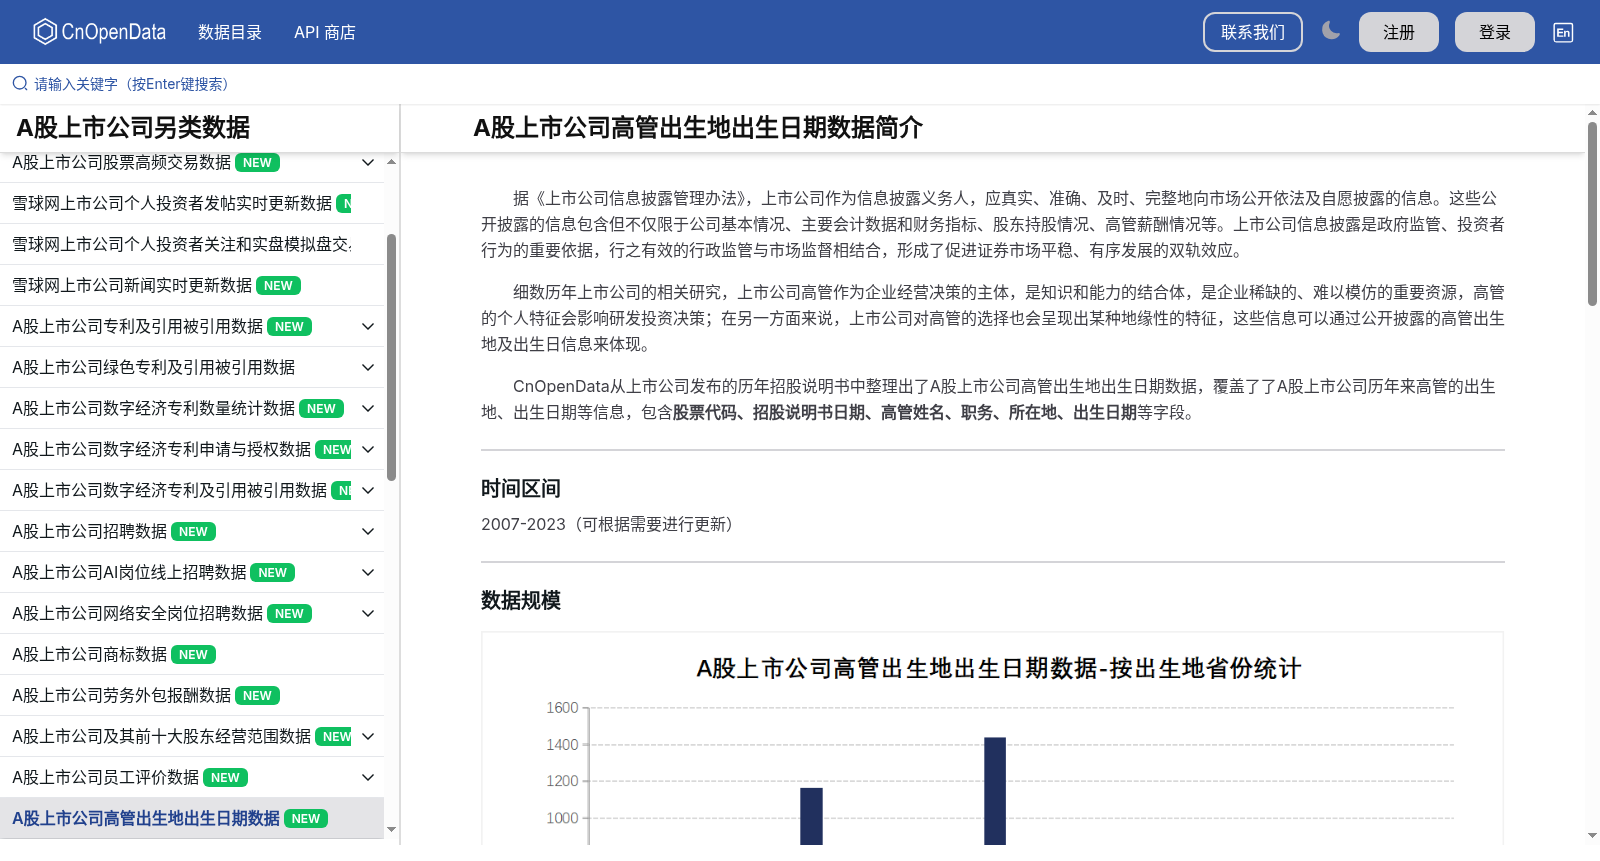Viewport: 1600px width, 861px height.
Task: Click the shorter chart bar near 1200
Action: click(x=811, y=816)
